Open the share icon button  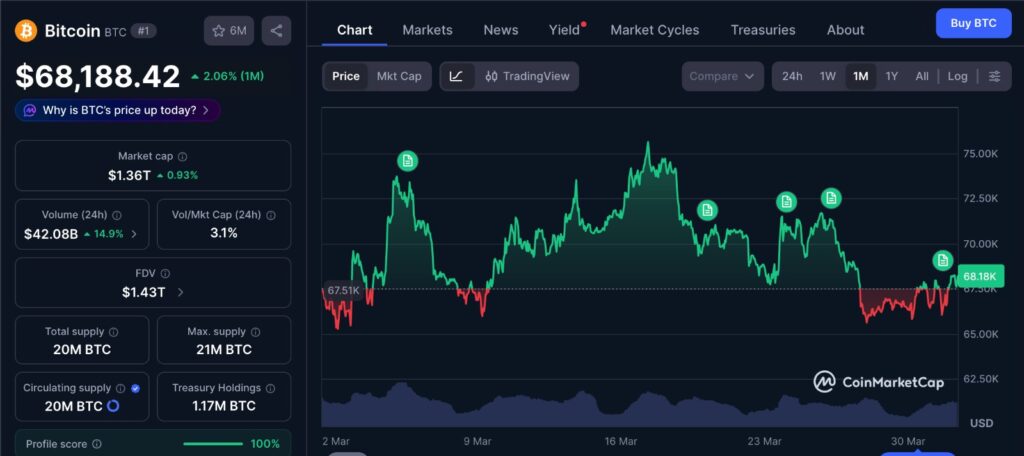[276, 31]
